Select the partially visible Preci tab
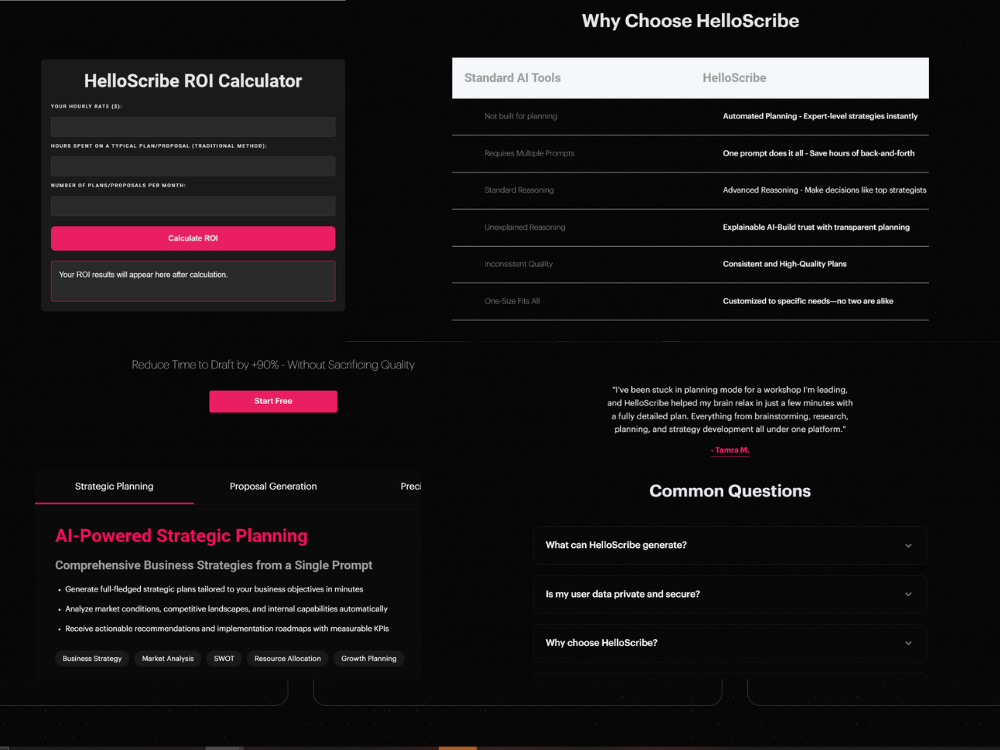 click(x=410, y=487)
